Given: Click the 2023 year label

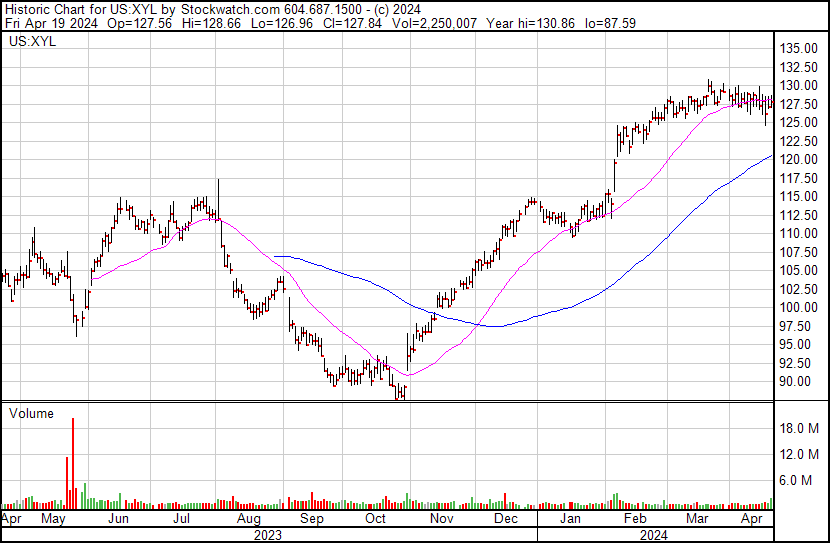Looking at the screenshot, I should [268, 535].
